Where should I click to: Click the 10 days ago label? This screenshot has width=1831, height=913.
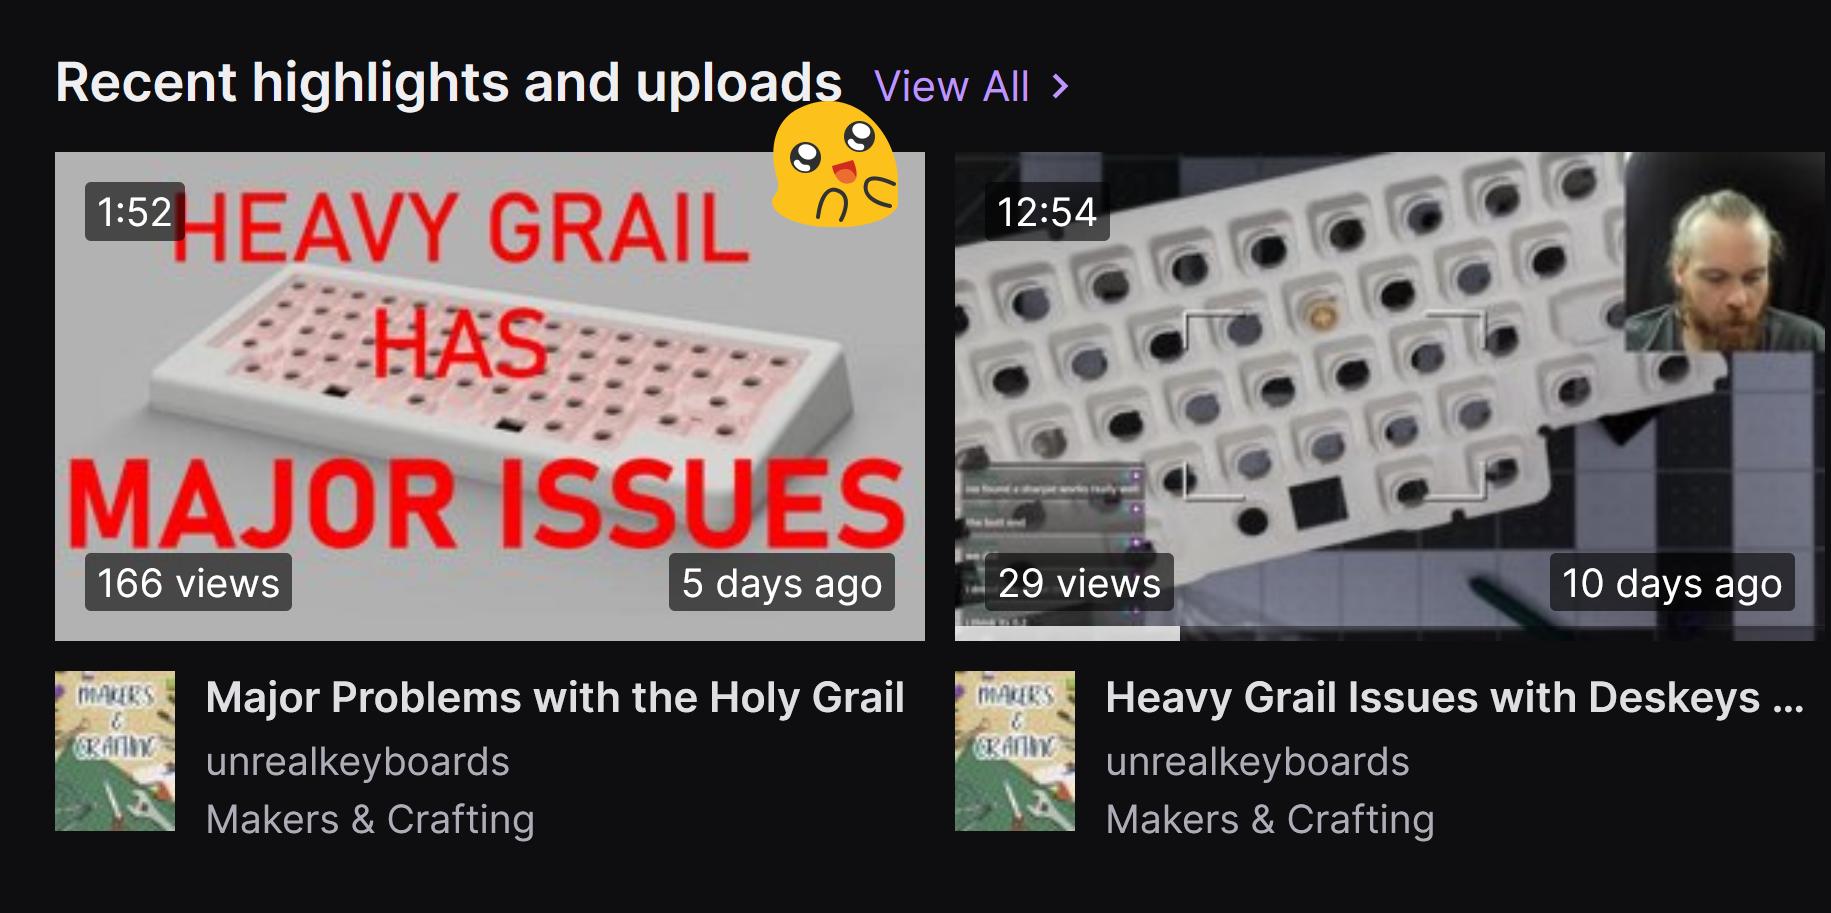coord(1672,582)
